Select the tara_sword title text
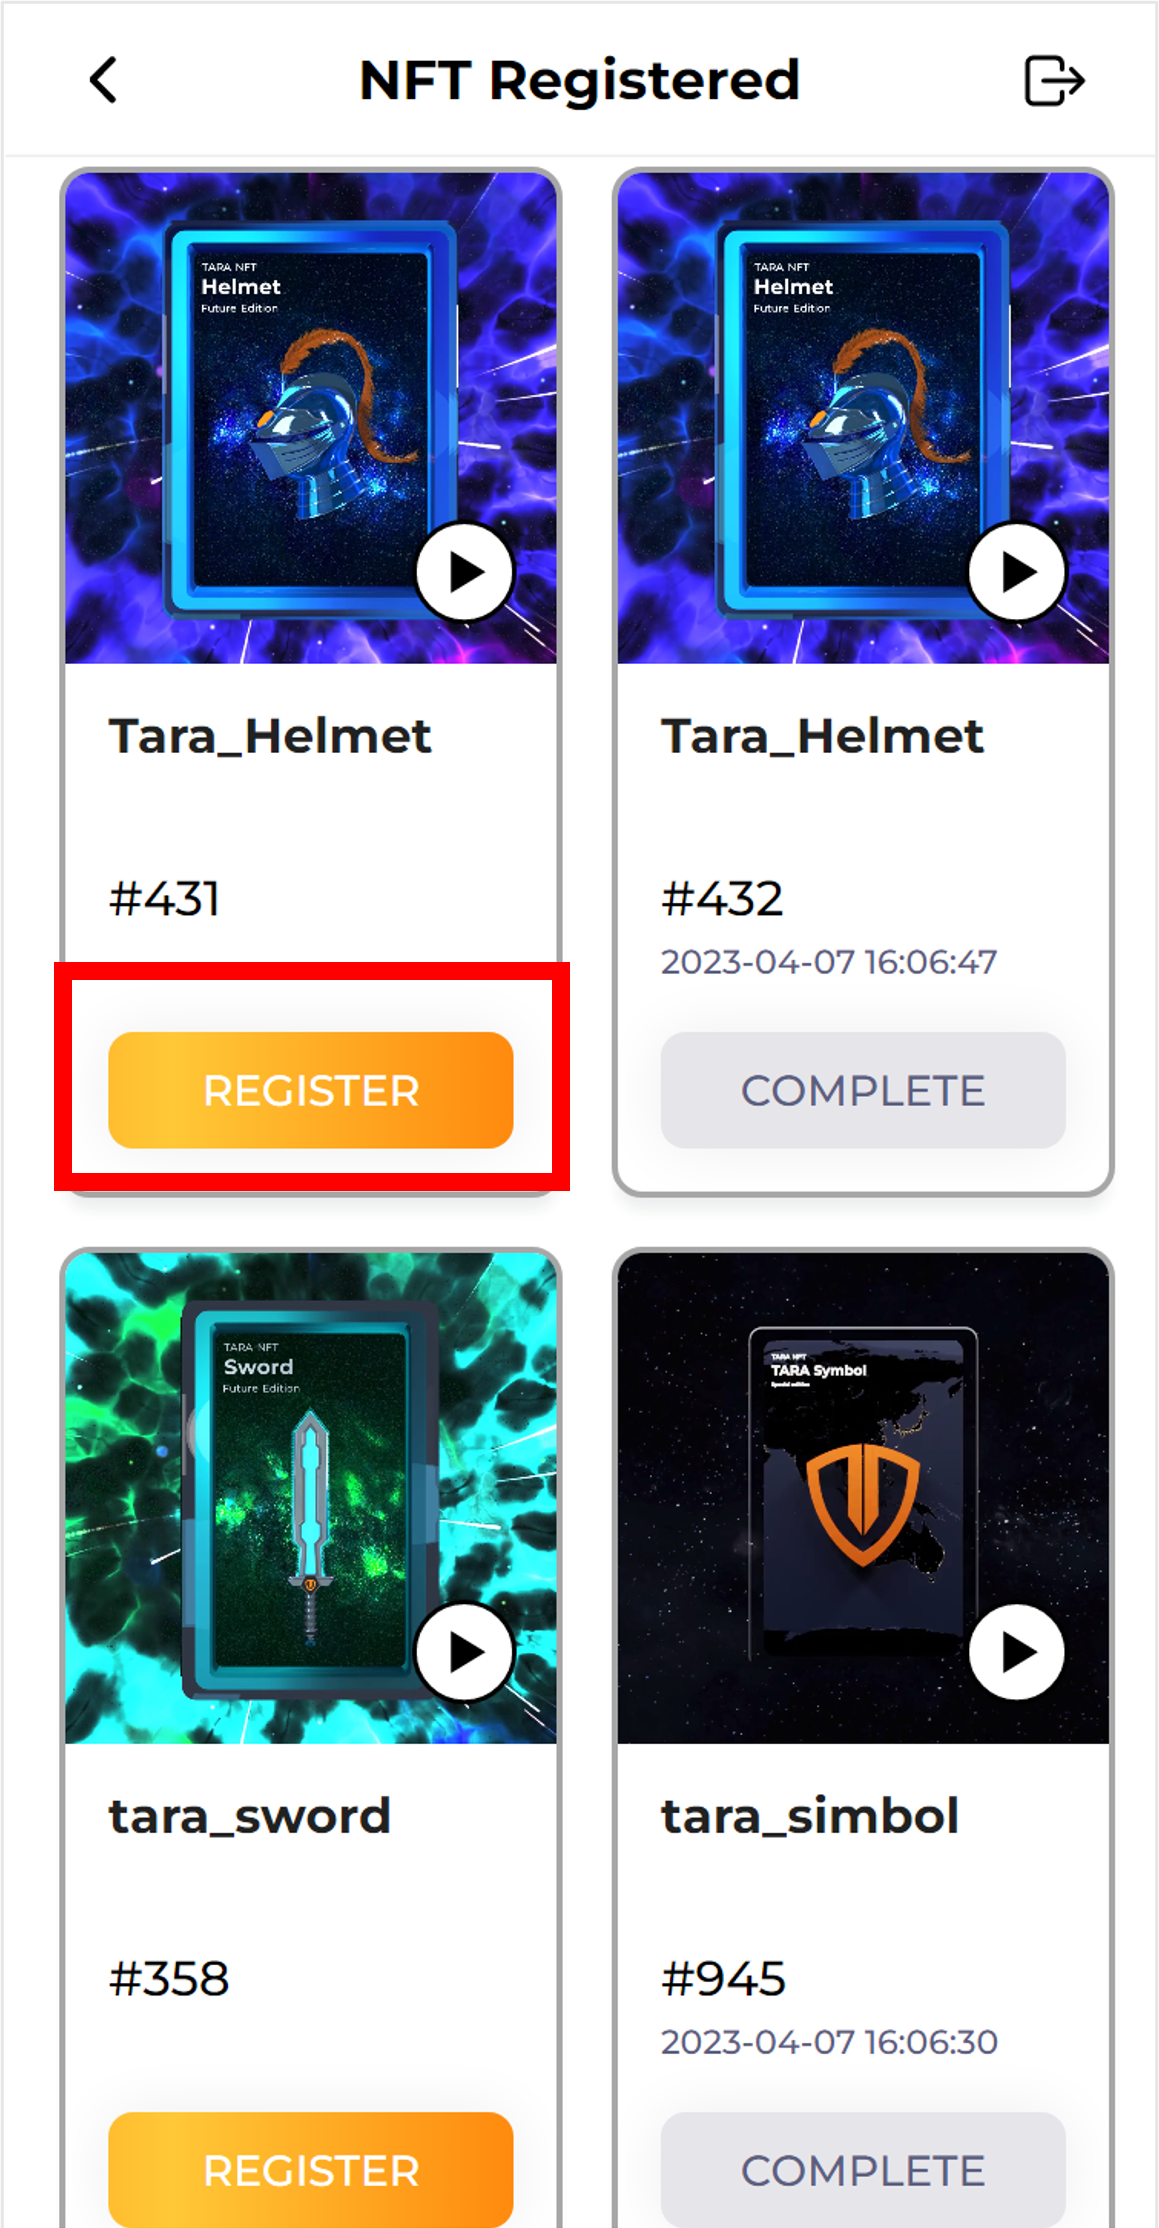Image resolution: width=1159 pixels, height=2228 pixels. (x=250, y=1816)
